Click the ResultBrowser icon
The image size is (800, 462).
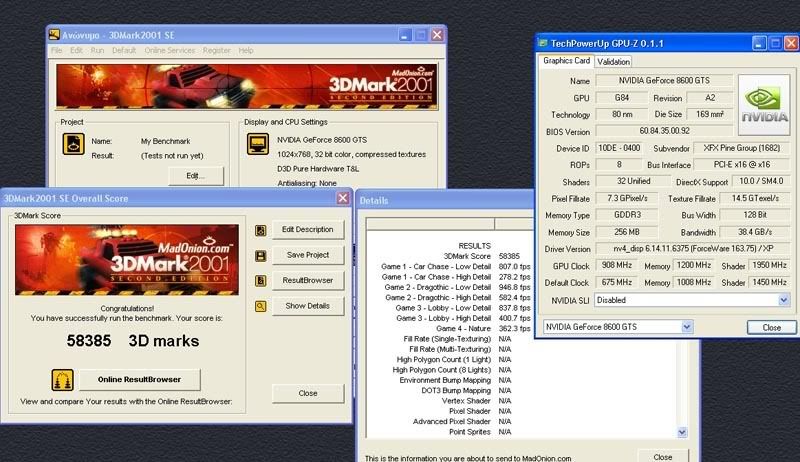pyautogui.click(x=260, y=280)
